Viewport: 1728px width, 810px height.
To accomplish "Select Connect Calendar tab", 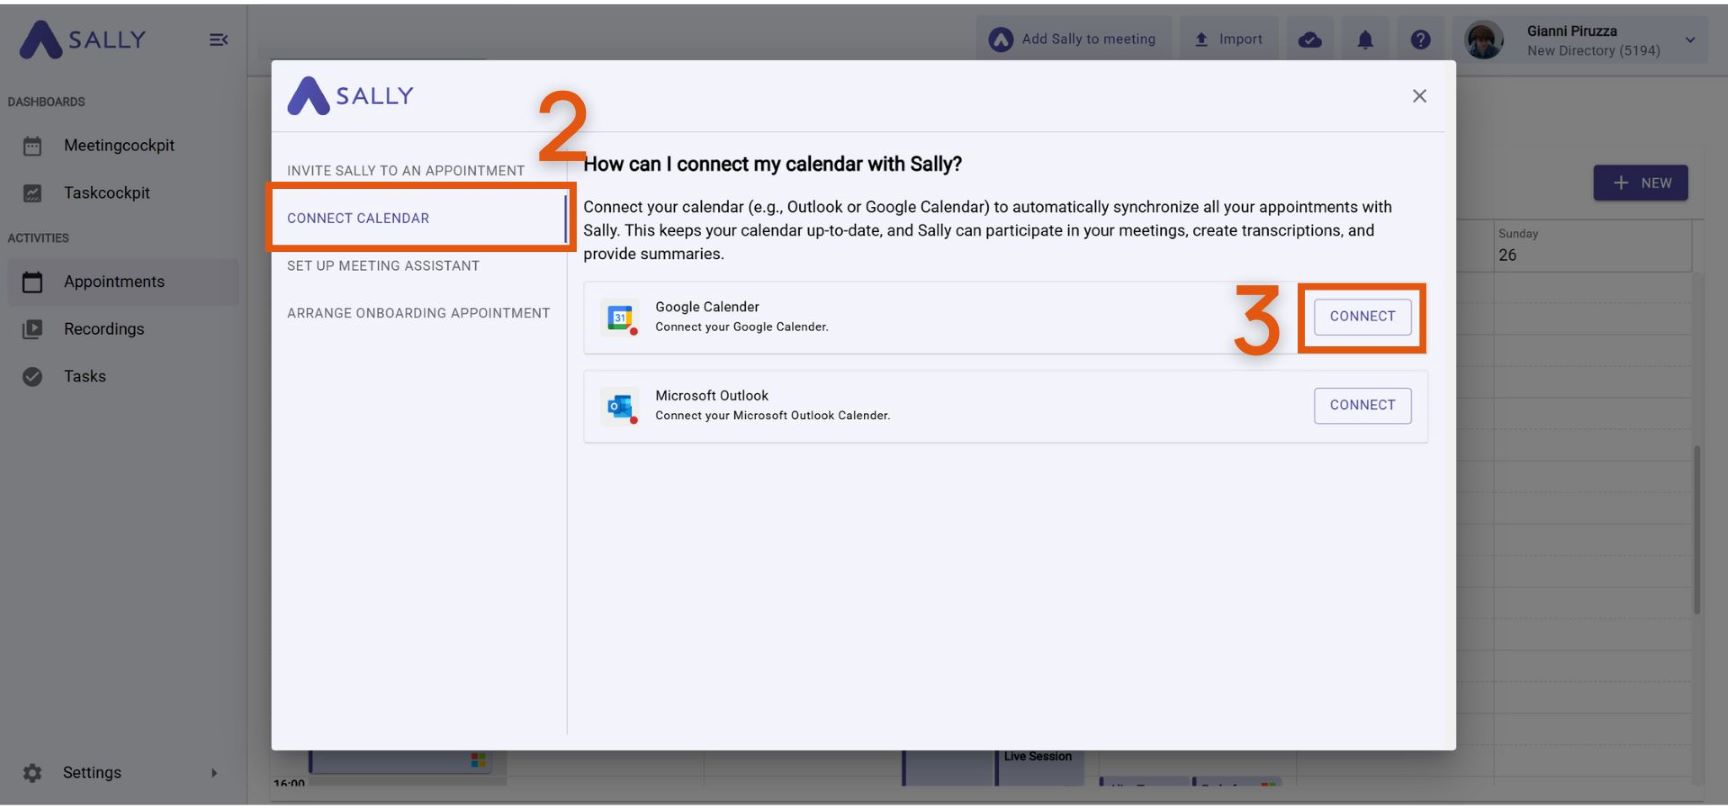I will click(418, 218).
